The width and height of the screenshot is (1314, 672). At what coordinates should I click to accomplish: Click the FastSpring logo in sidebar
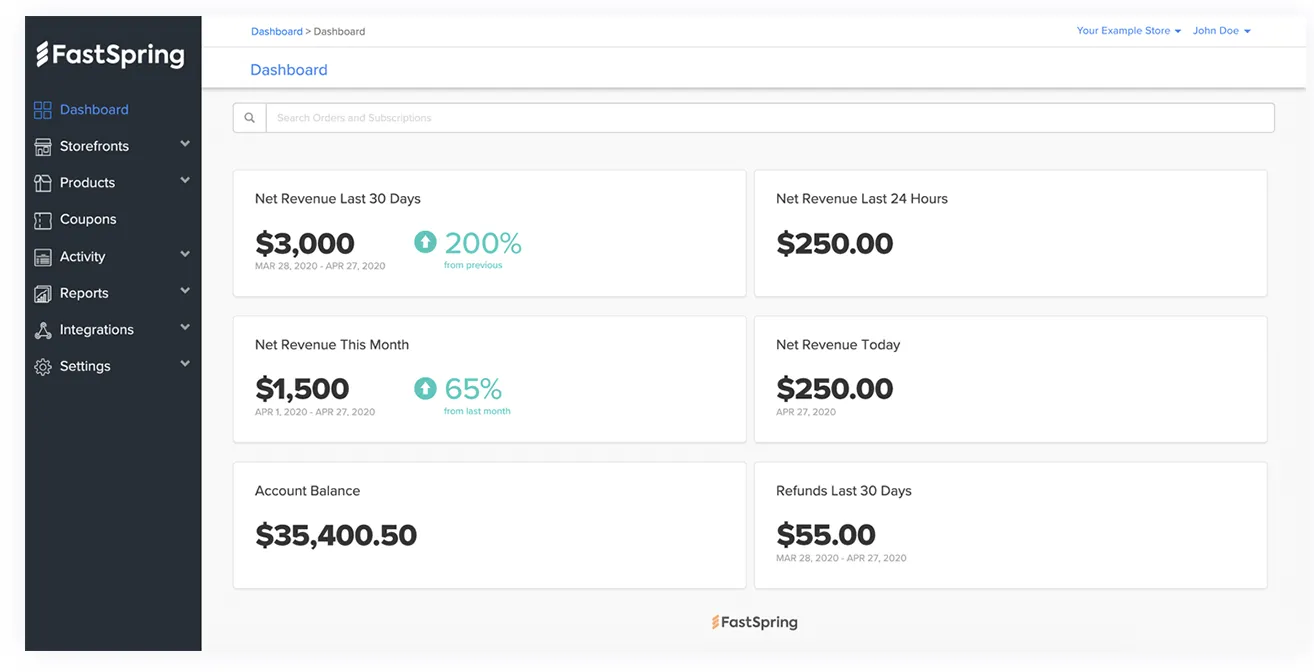[111, 54]
